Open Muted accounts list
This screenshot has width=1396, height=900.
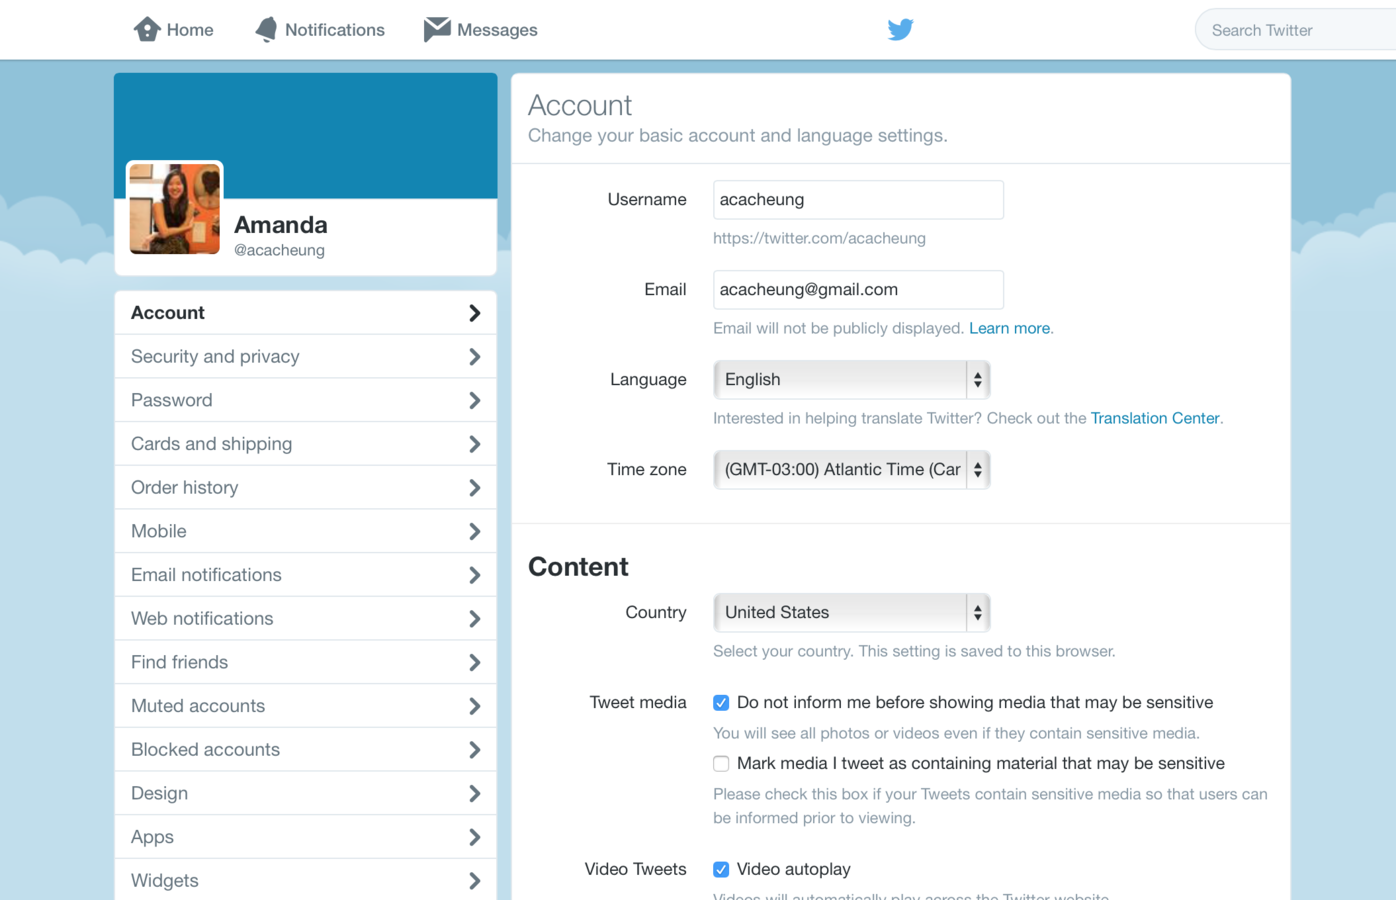[306, 706]
